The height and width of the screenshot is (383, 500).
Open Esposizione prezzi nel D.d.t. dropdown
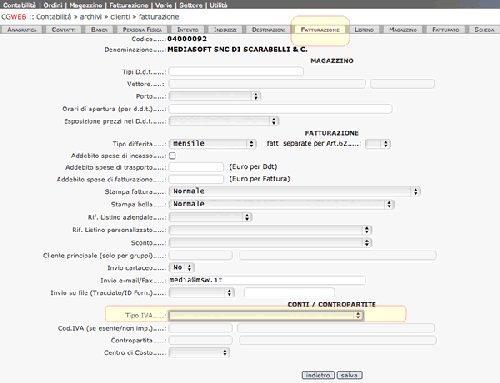click(x=224, y=121)
